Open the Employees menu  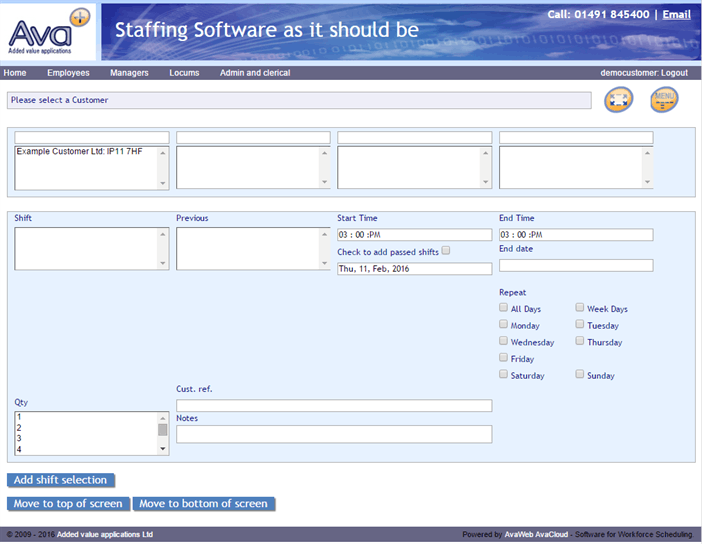[x=68, y=73]
